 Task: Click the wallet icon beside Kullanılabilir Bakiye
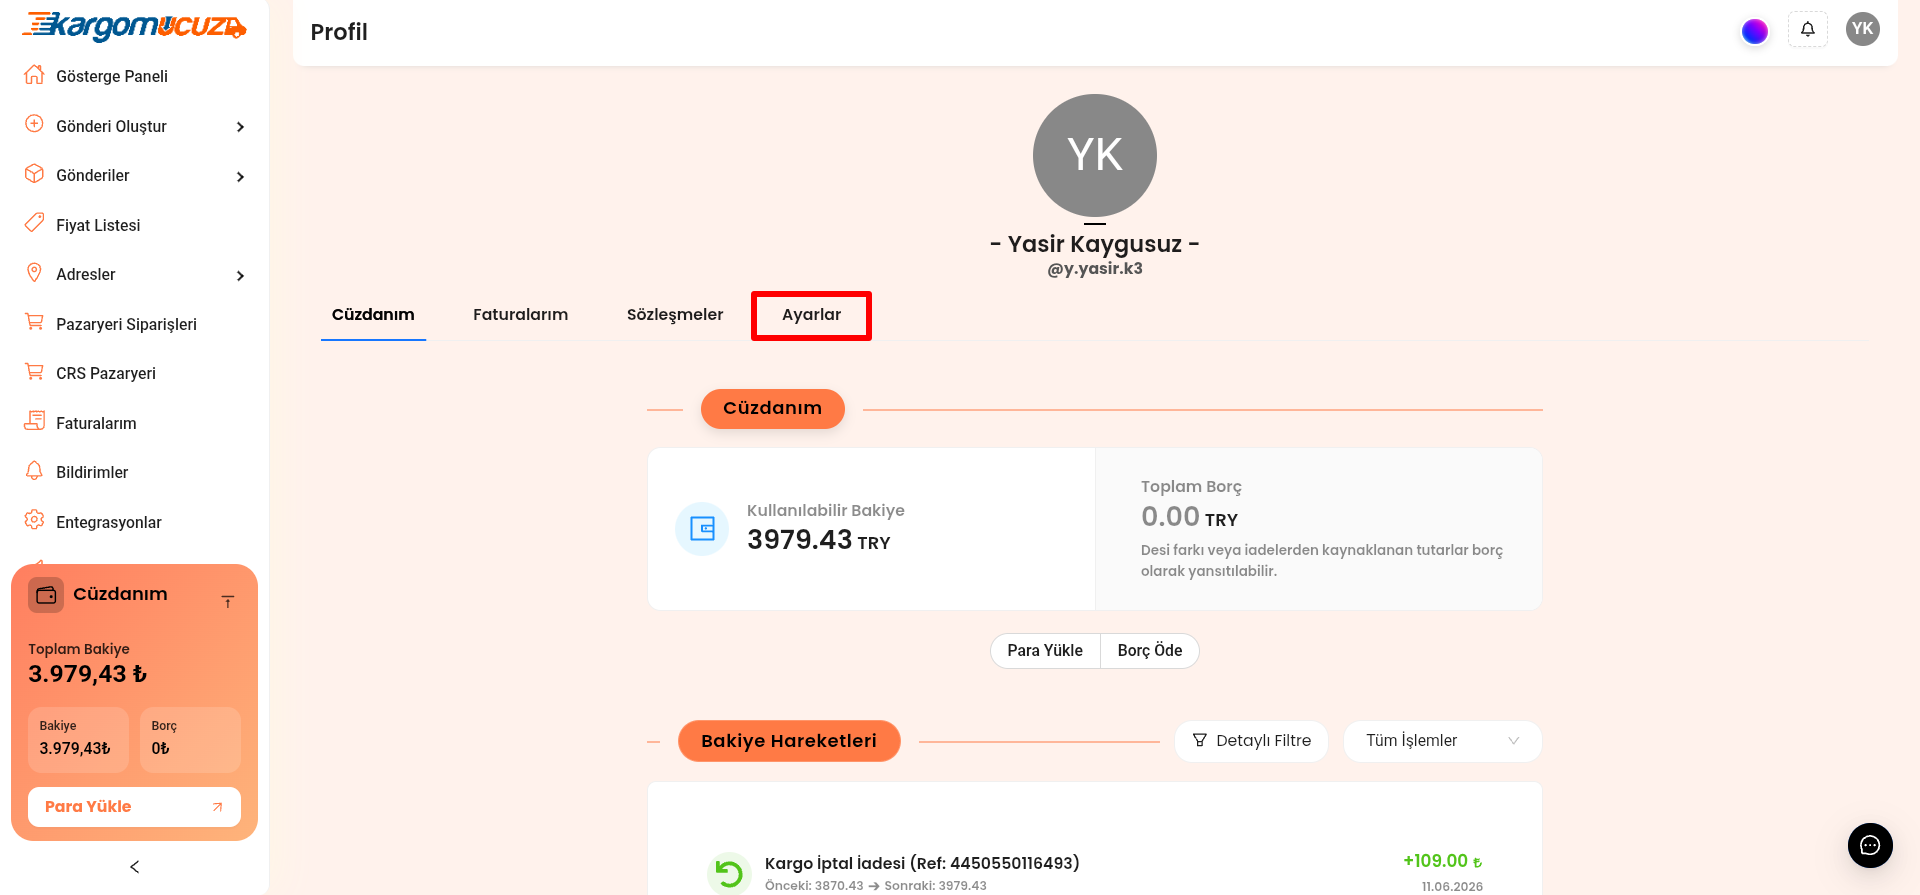click(x=702, y=529)
